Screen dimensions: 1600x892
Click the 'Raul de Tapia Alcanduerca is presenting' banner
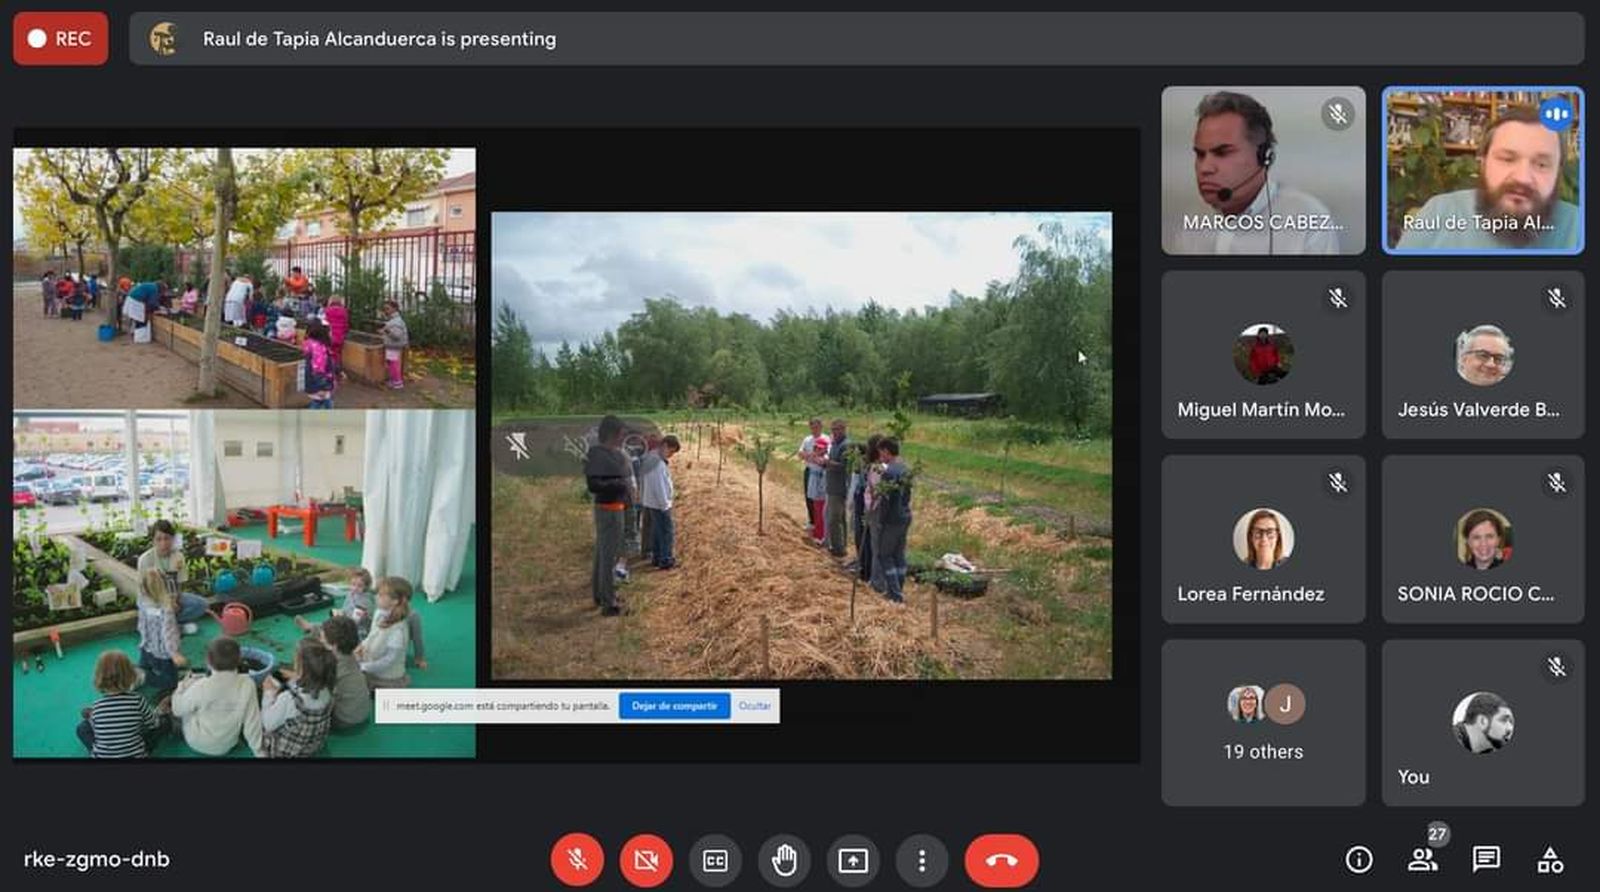[379, 39]
